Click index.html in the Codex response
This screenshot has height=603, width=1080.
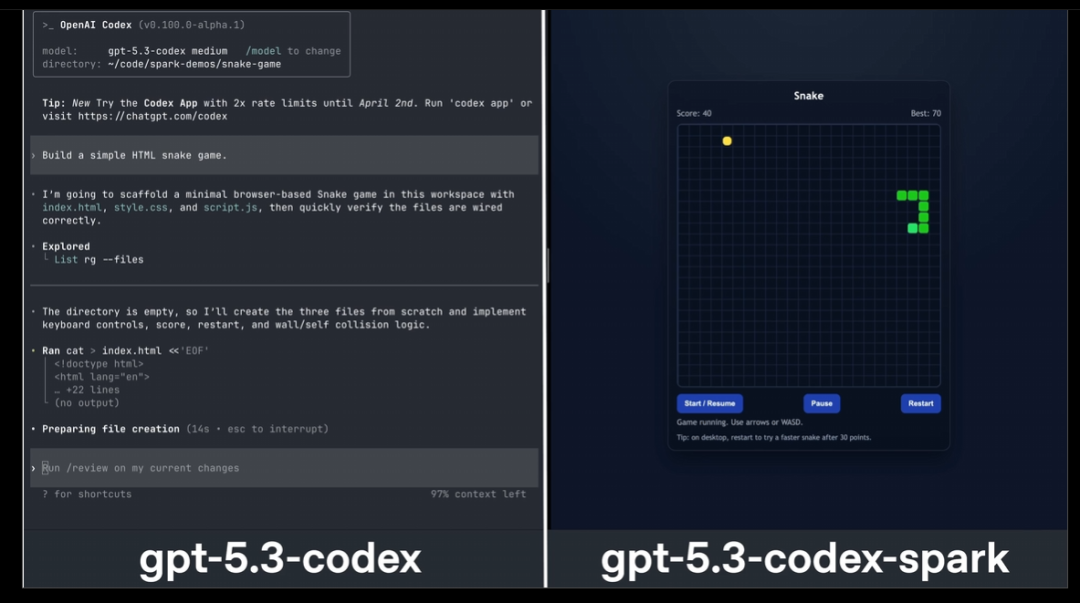click(x=72, y=207)
